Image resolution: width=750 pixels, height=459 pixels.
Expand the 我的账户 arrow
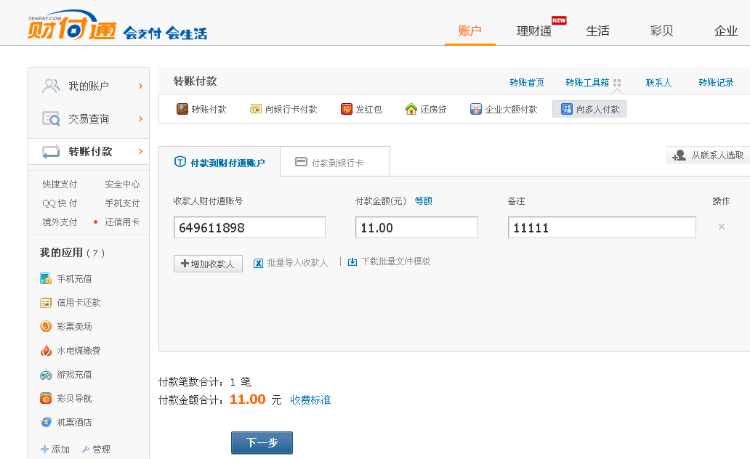[141, 86]
